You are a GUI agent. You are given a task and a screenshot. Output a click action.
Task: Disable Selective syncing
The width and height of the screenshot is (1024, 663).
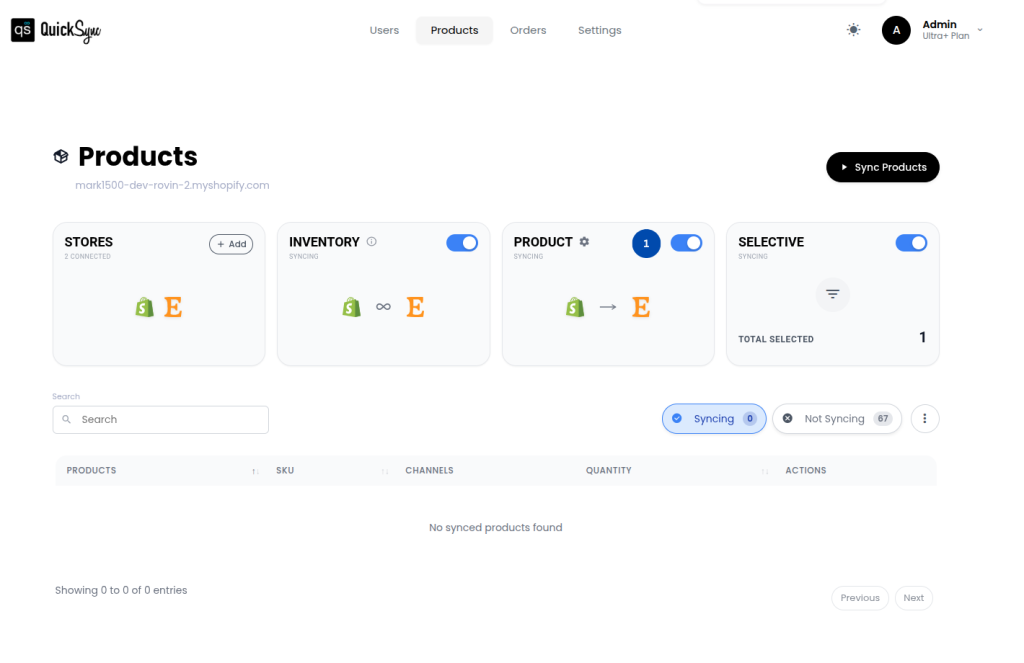911,242
